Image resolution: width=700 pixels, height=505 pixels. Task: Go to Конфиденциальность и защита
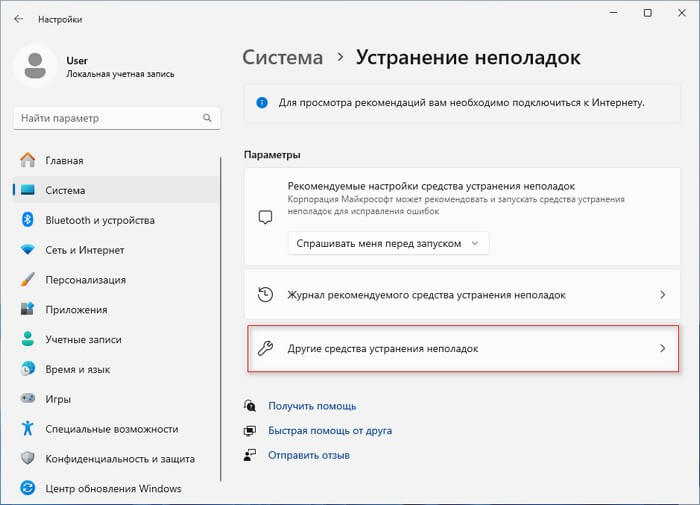pos(116,459)
